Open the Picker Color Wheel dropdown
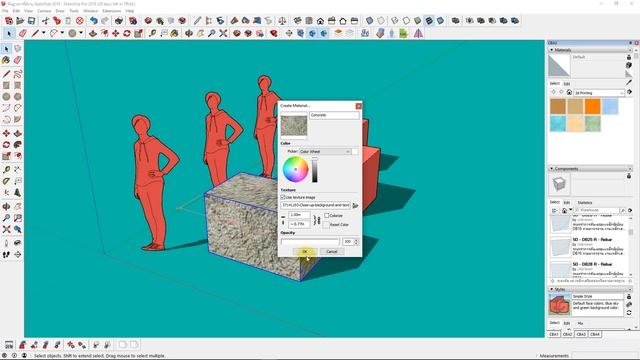Image resolution: width=640 pixels, height=360 pixels. click(325, 151)
